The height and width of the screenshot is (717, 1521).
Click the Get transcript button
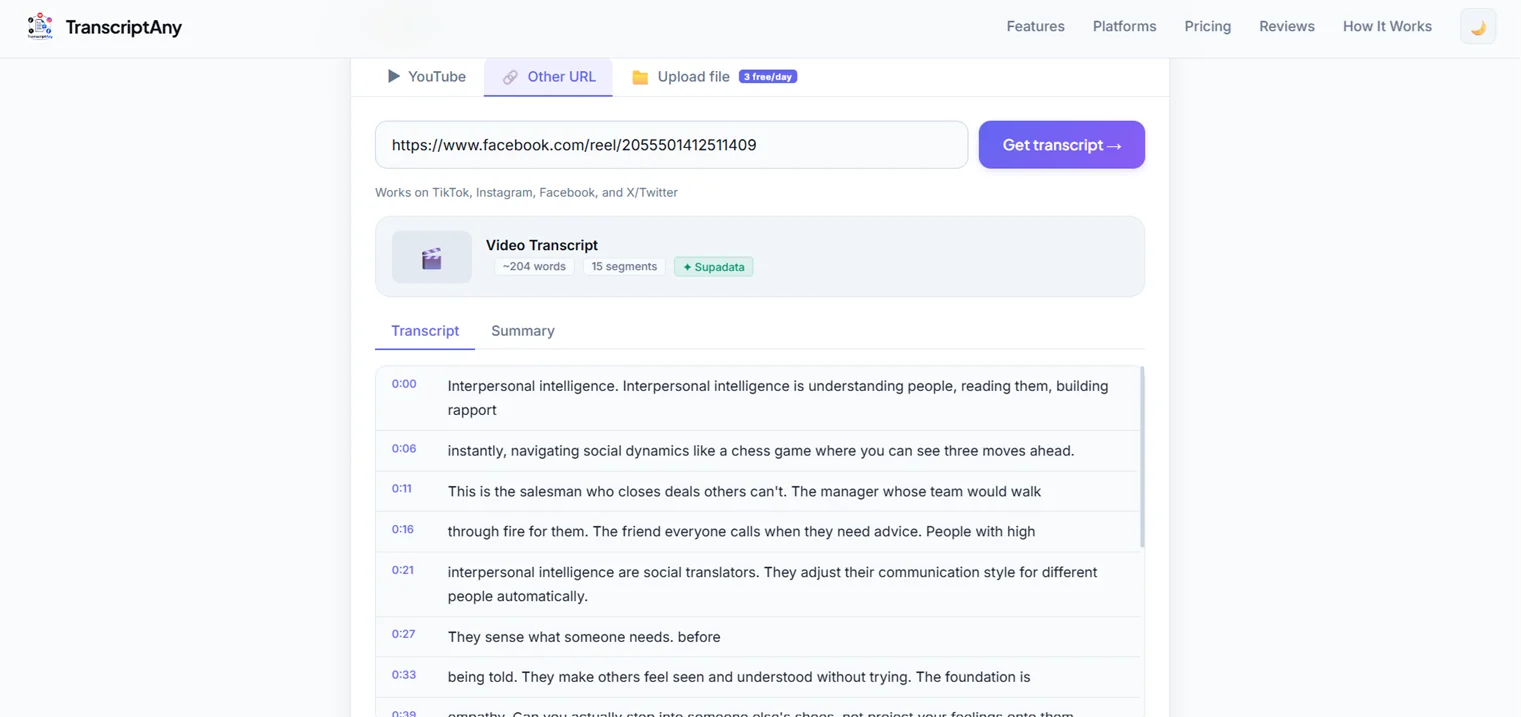(1062, 145)
